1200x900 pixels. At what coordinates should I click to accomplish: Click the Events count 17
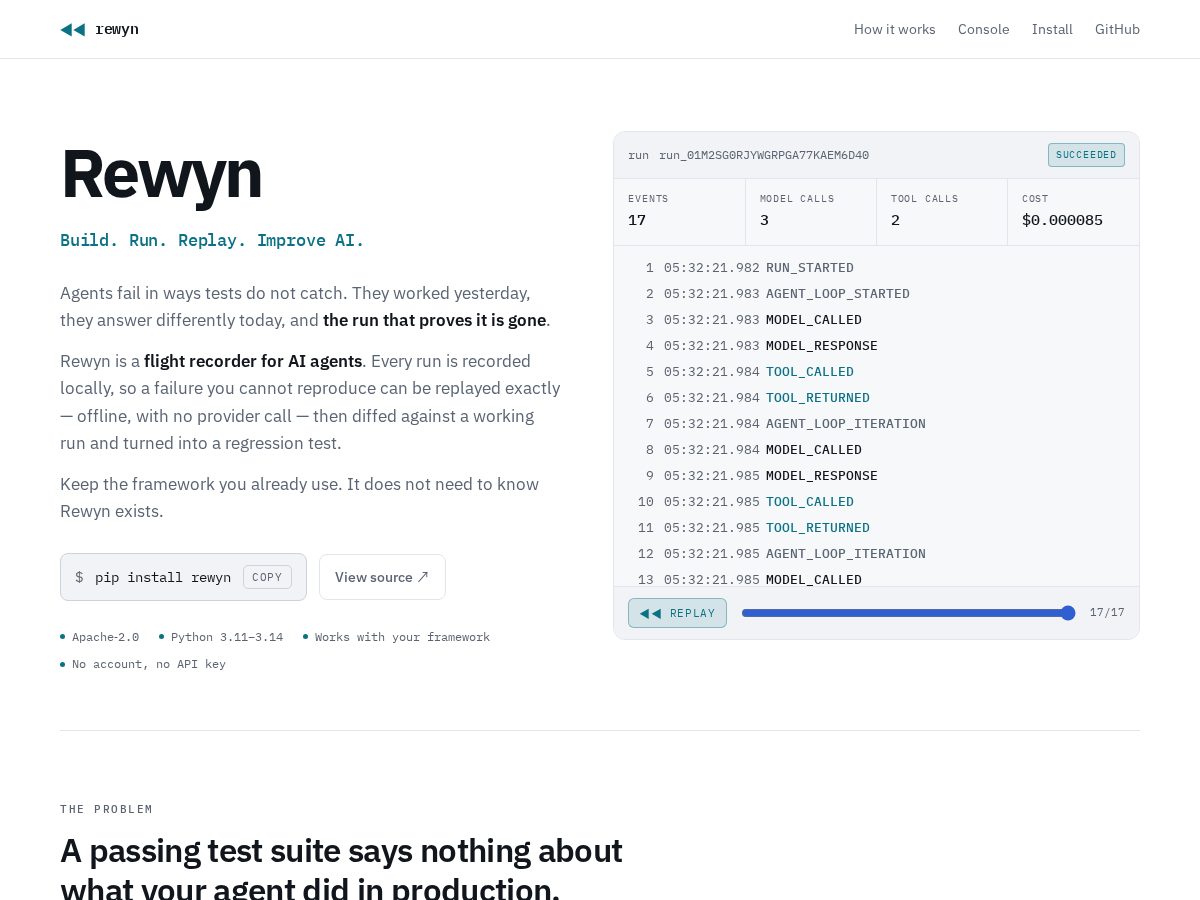point(637,220)
